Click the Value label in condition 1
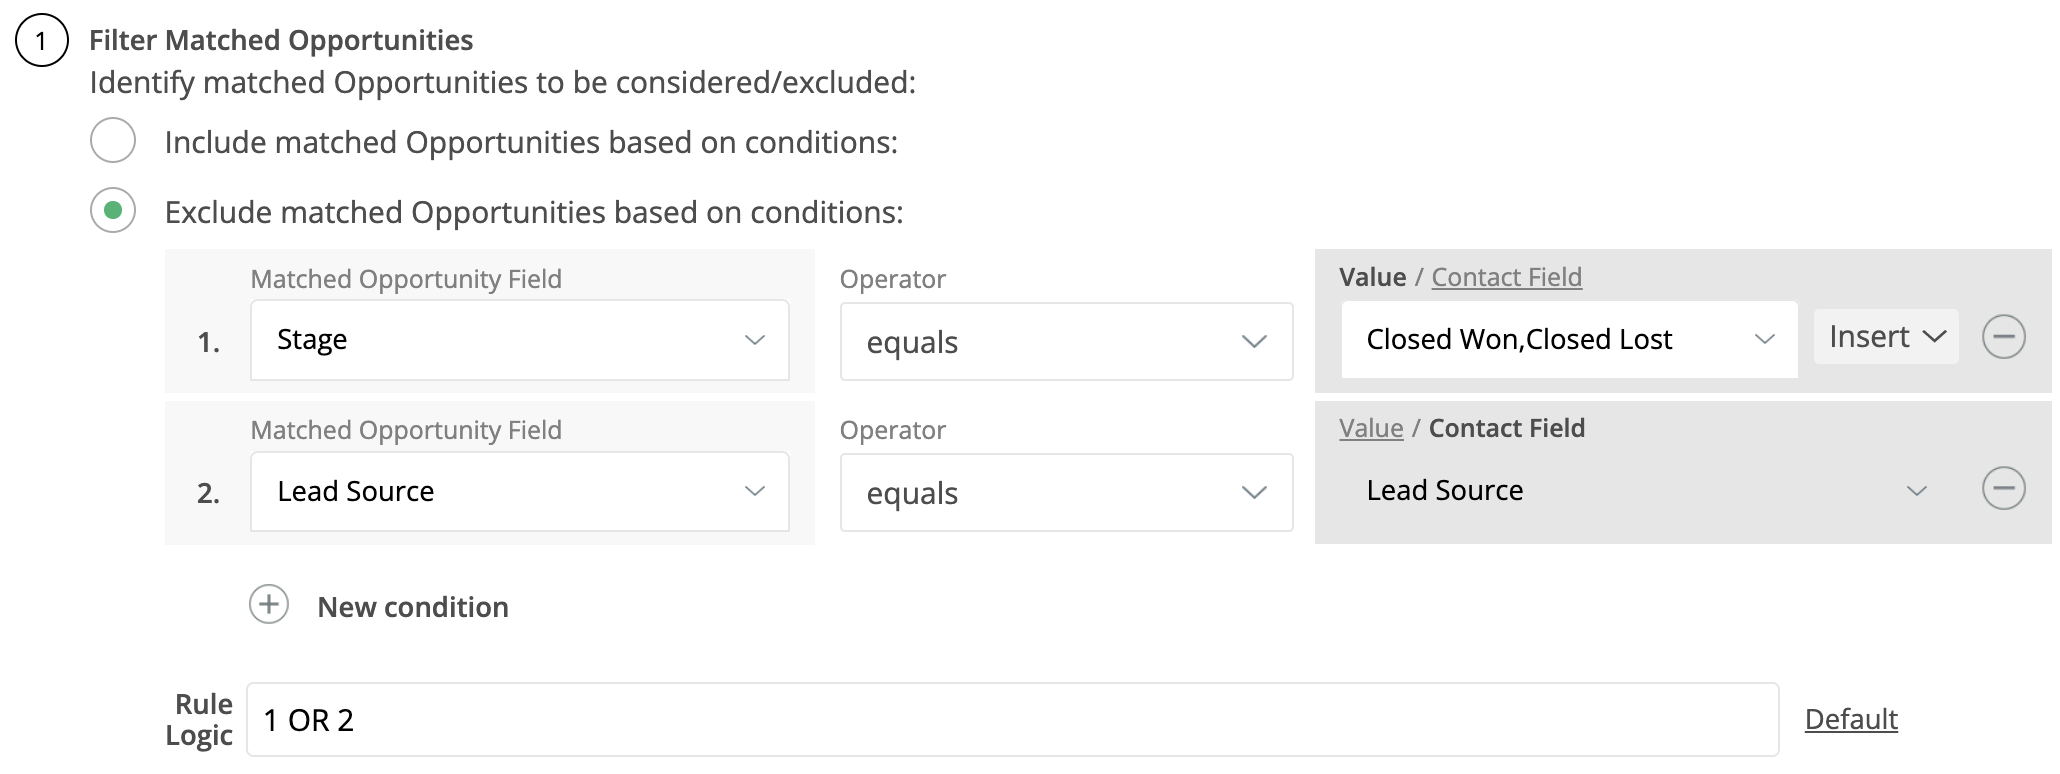 1372,277
